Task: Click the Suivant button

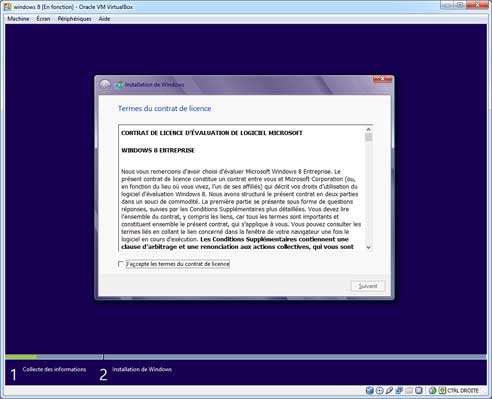Action: pos(368,286)
